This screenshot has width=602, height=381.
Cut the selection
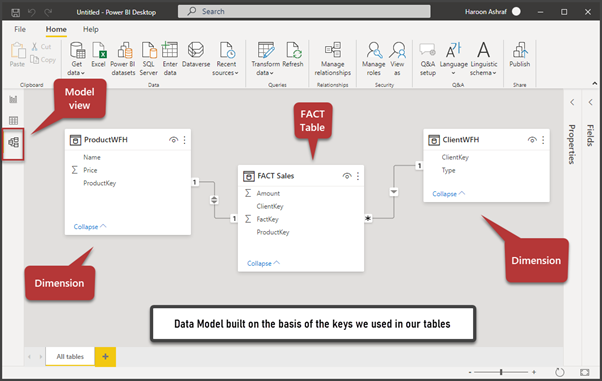41,46
